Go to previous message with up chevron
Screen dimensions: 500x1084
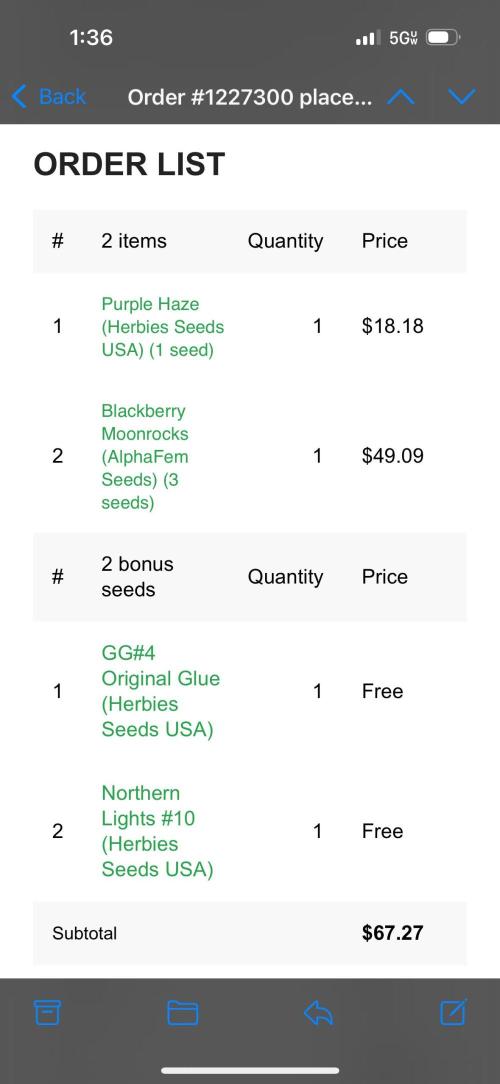(401, 97)
